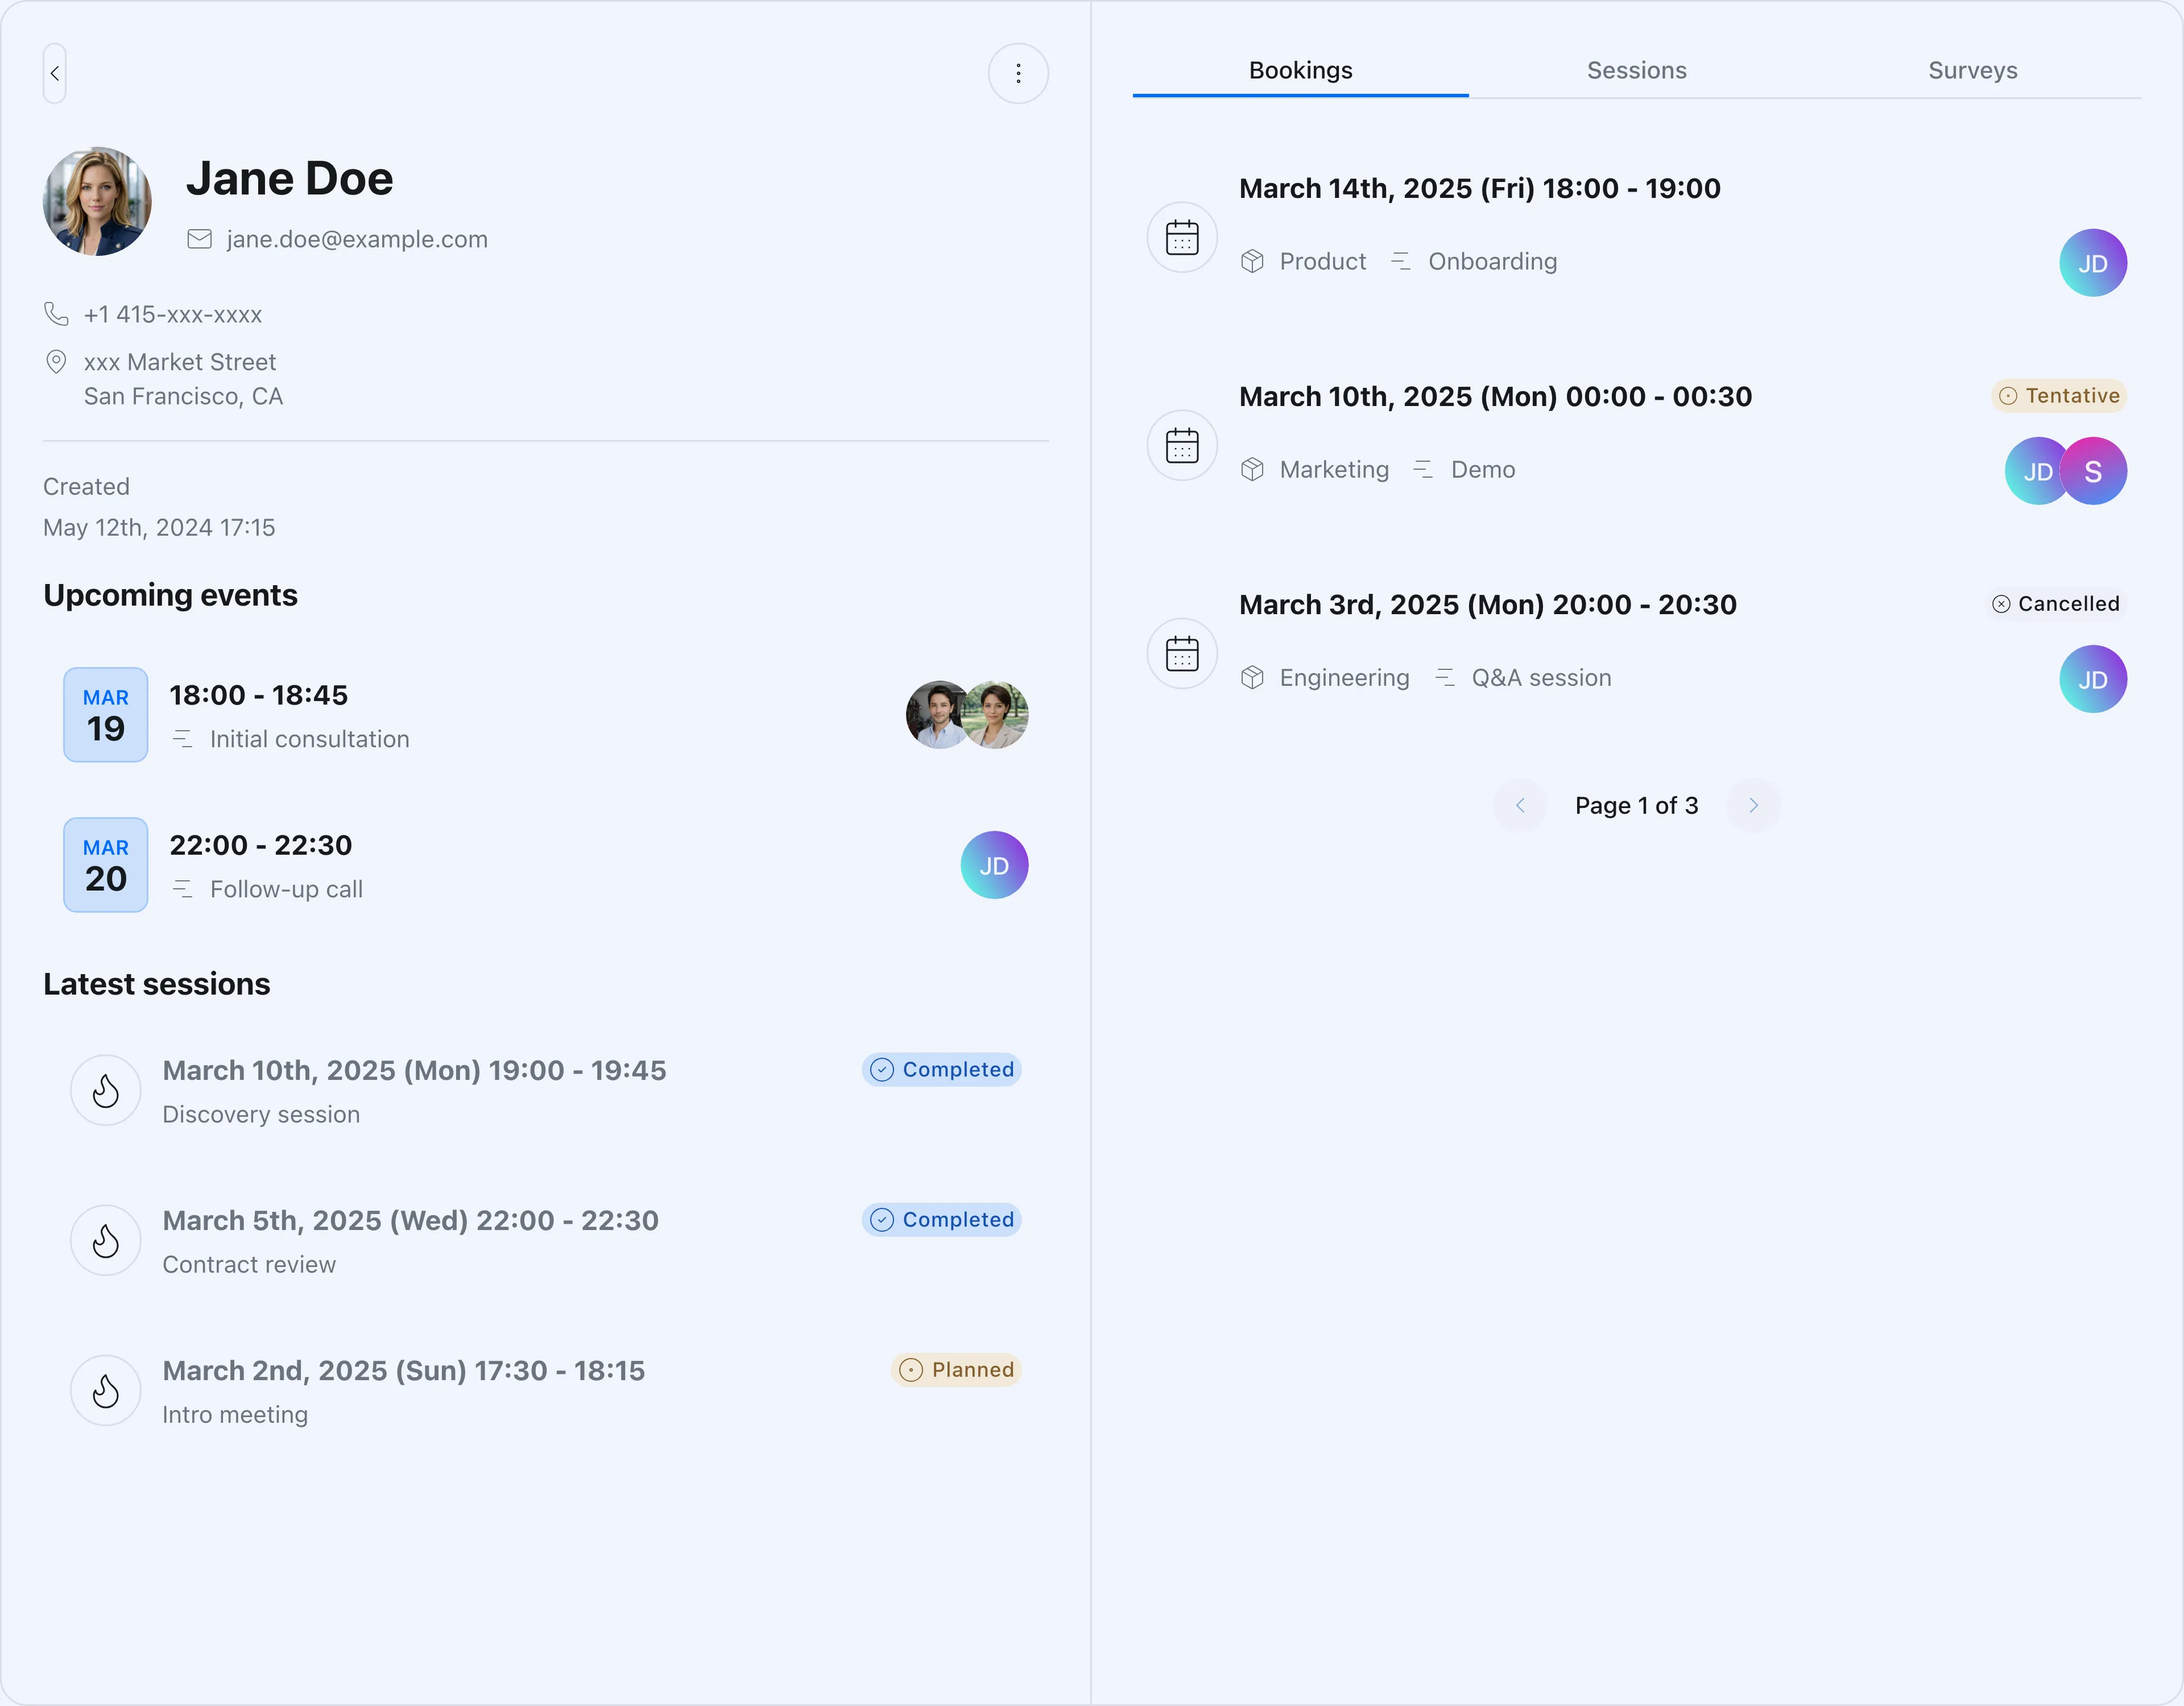2184x1706 pixels.
Task: Click Completed badge on Contract review
Action: point(941,1220)
